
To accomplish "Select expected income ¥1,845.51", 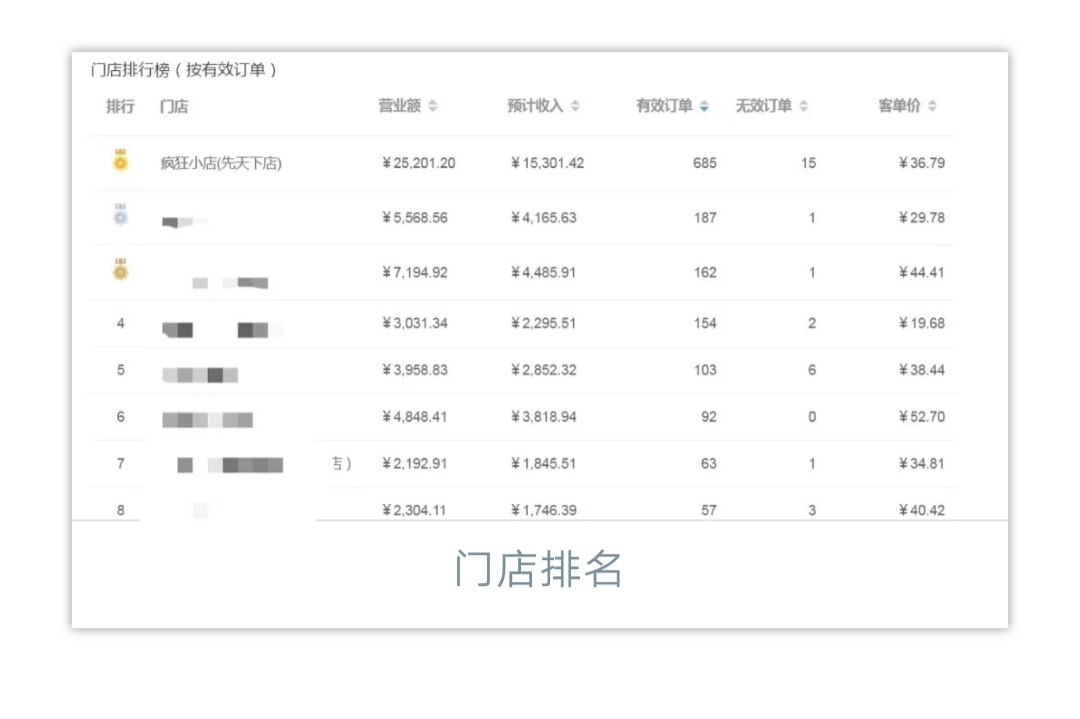I will [x=543, y=463].
